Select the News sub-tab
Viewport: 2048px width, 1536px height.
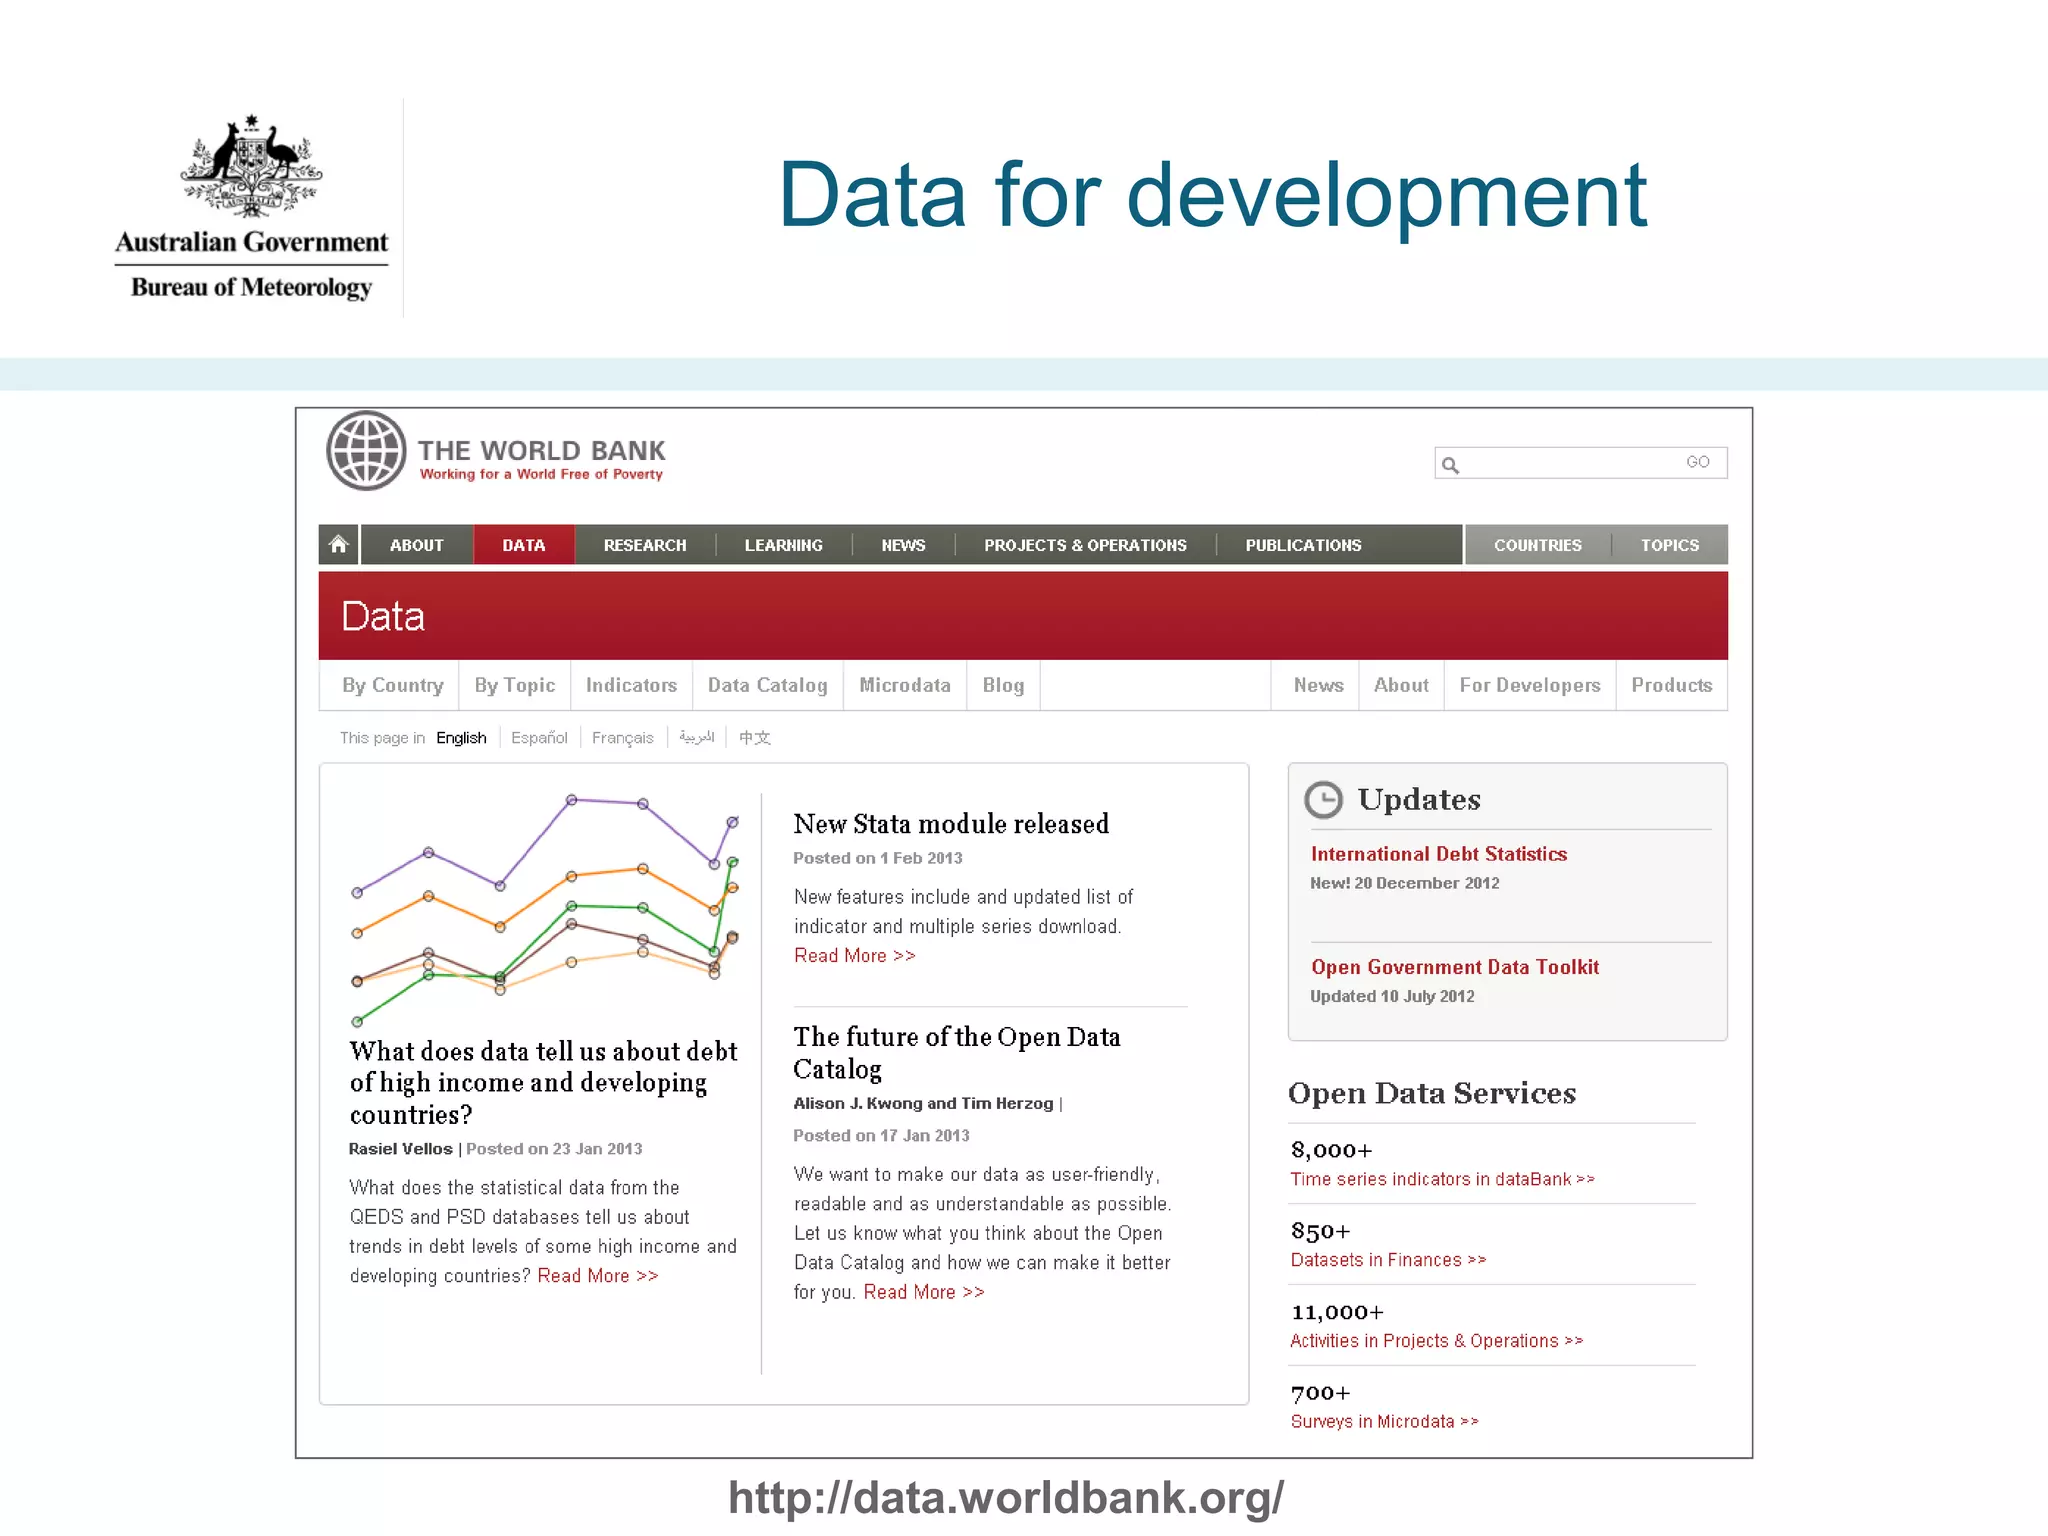1318,685
